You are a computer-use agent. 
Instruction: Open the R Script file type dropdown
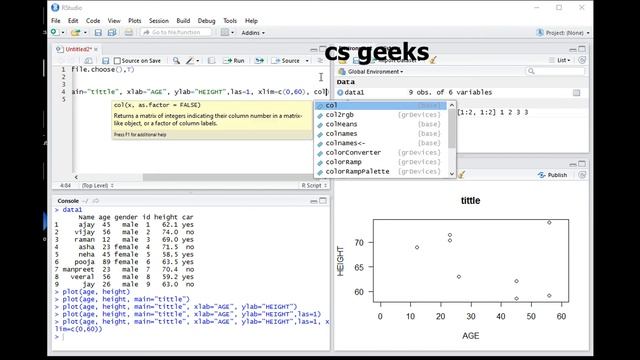(313, 185)
